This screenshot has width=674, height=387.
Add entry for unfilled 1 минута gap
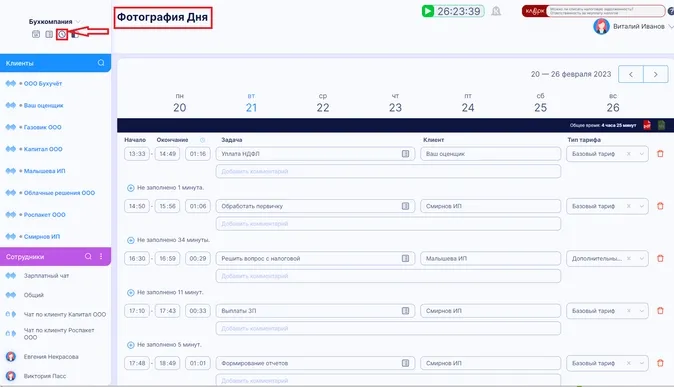tap(131, 188)
